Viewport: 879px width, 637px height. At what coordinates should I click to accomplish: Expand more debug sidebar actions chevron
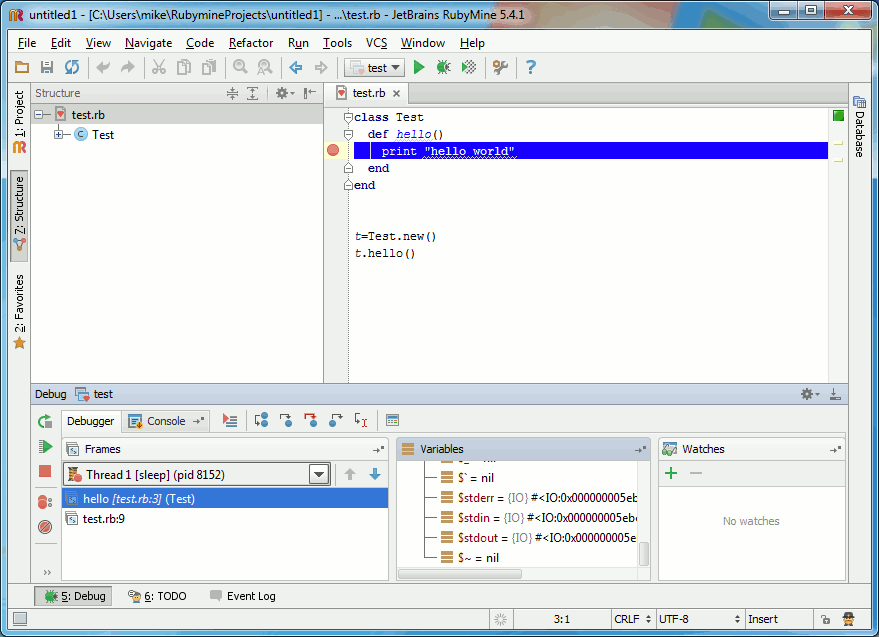[47, 573]
